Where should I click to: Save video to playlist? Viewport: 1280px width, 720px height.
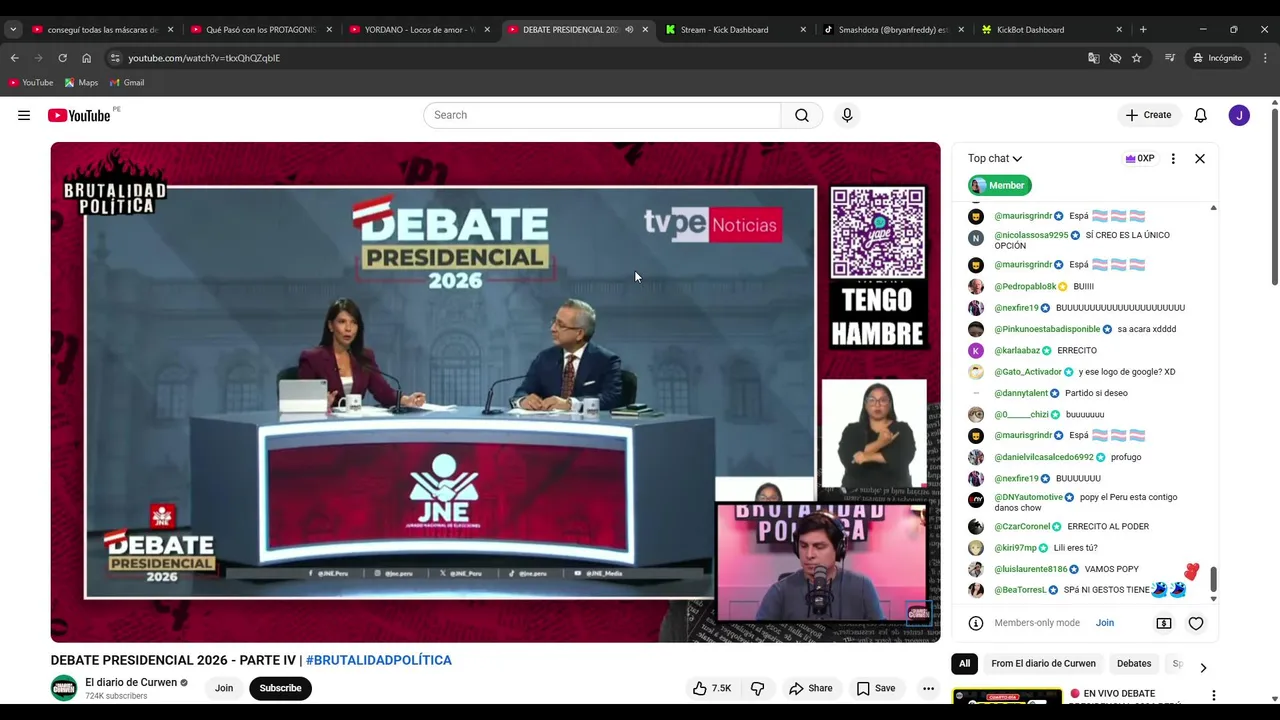tap(876, 688)
